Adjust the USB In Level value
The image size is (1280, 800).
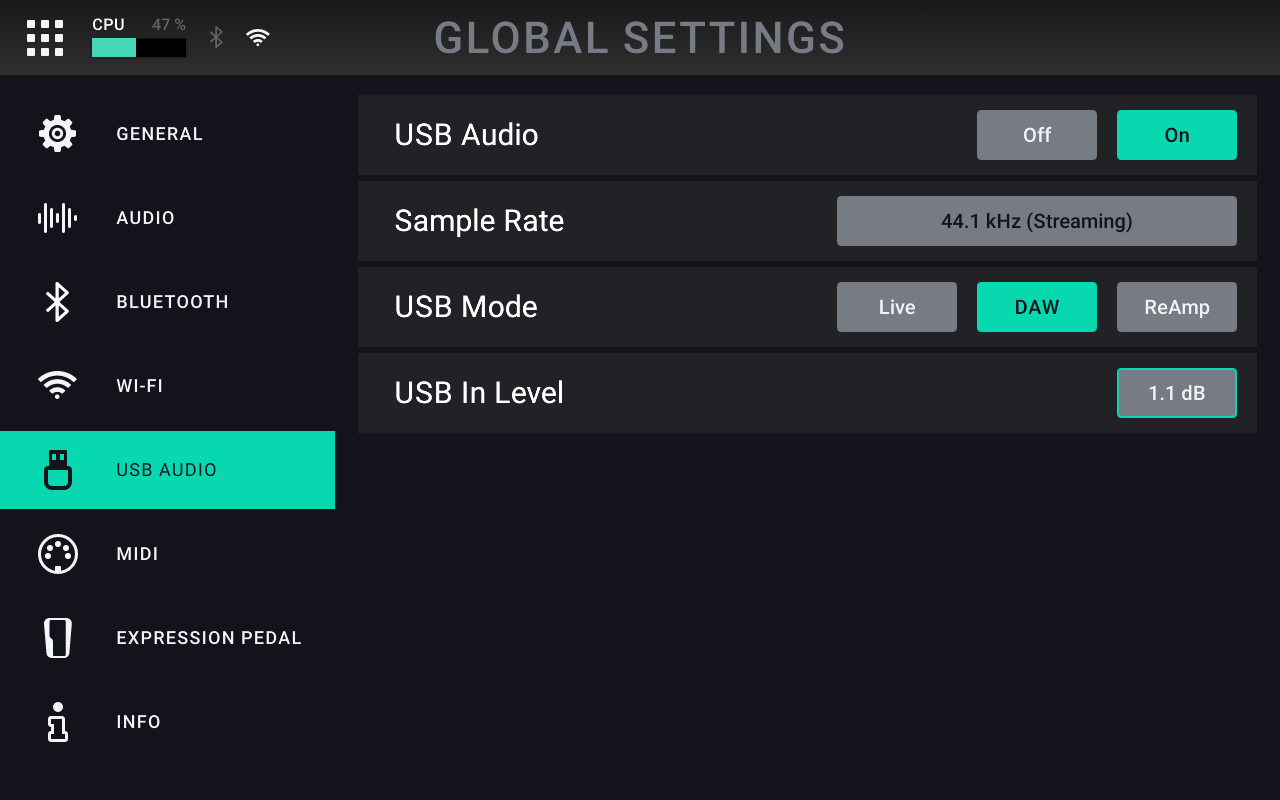pyautogui.click(x=1176, y=393)
